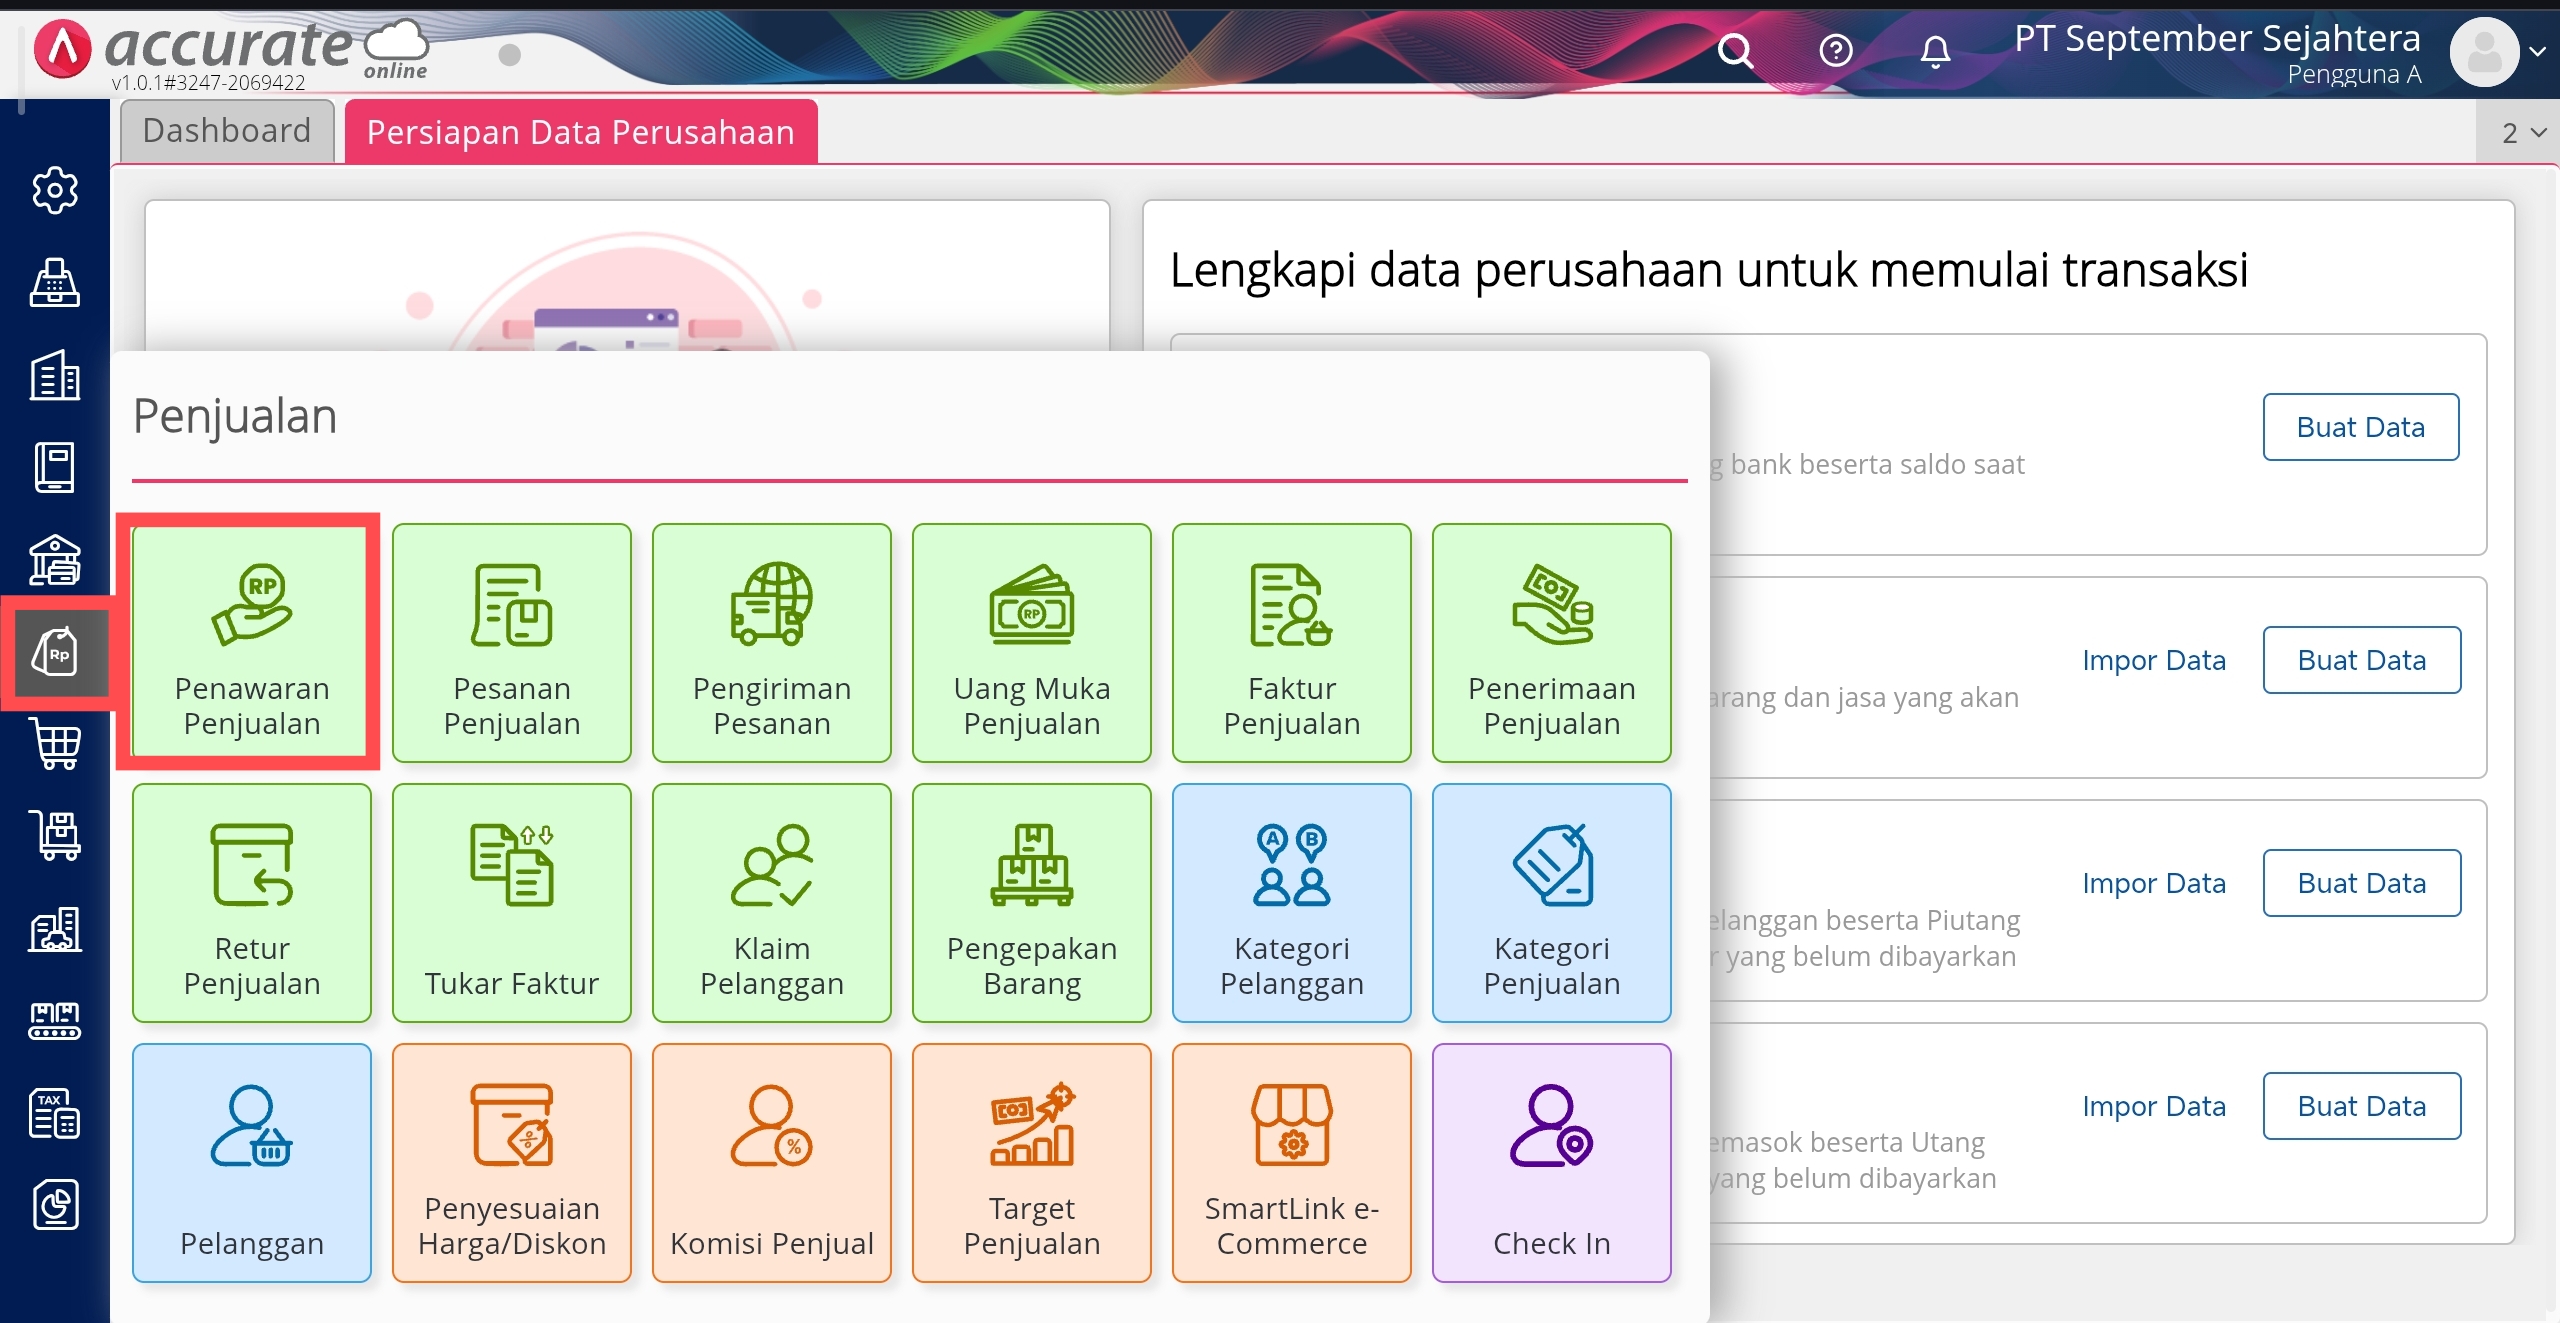2560x1323 pixels.
Task: Switch to the Dashboard tab
Action: (x=227, y=131)
